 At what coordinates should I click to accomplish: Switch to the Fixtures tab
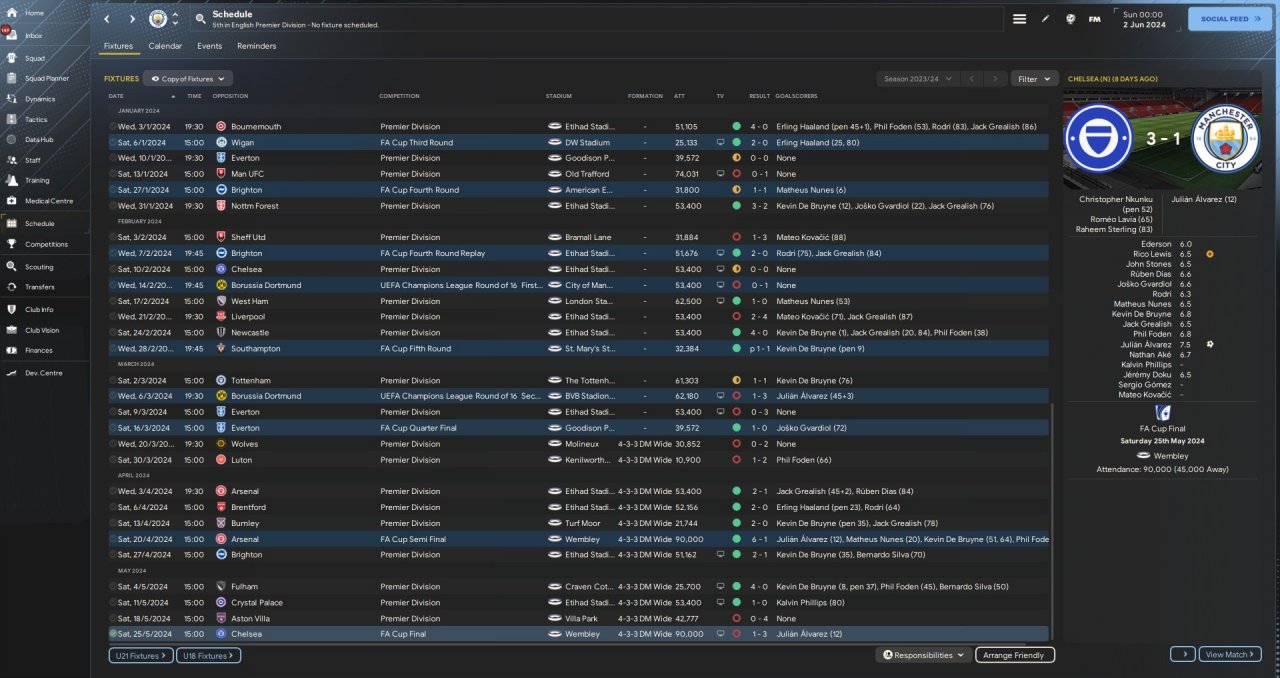coord(118,46)
